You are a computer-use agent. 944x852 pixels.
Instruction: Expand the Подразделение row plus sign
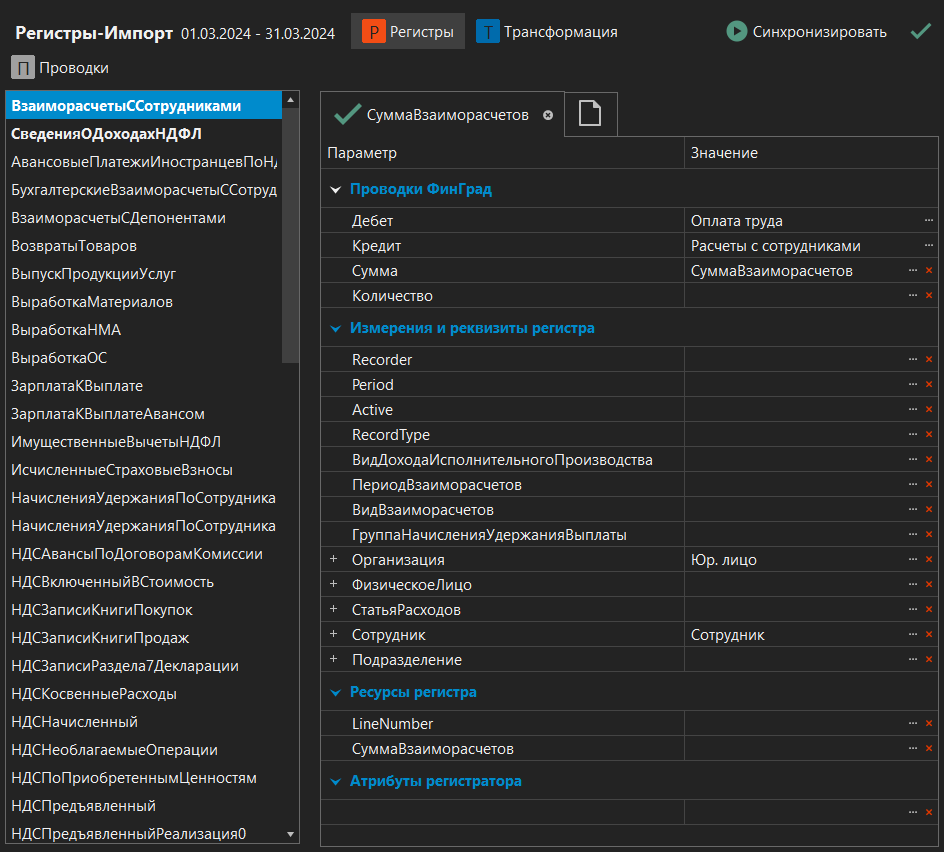point(334,660)
